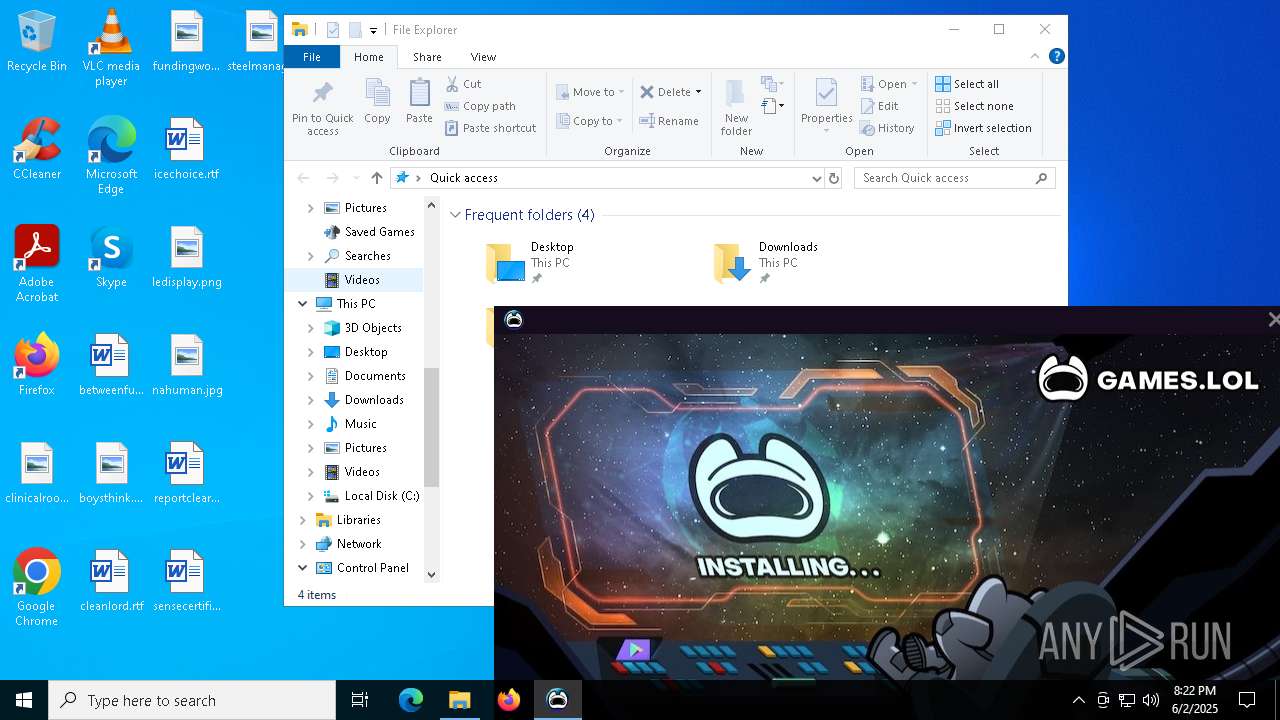Select the Firefox desktop icon

click(x=37, y=365)
